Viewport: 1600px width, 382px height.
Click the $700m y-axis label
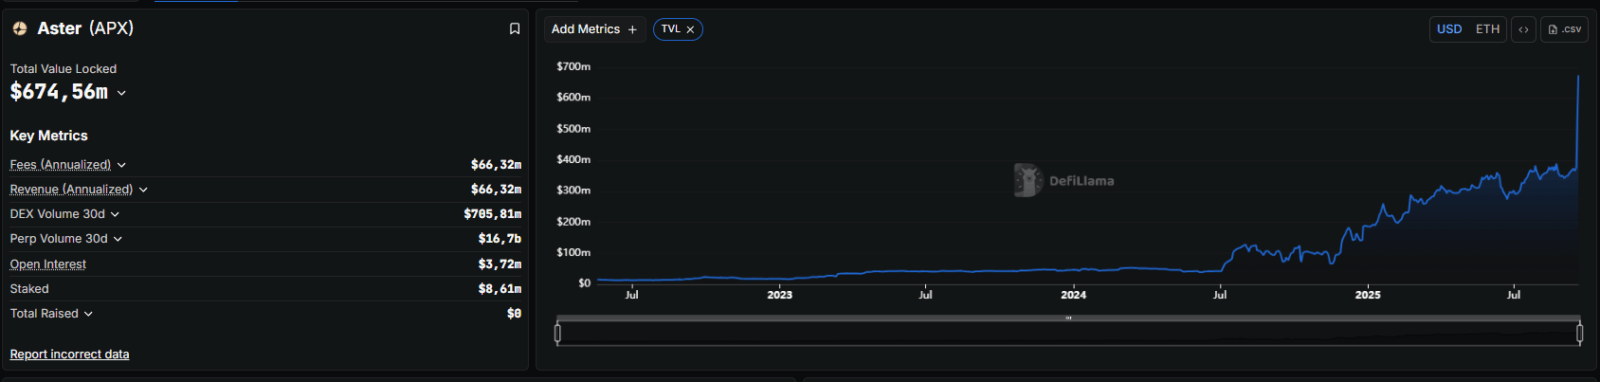[x=573, y=66]
